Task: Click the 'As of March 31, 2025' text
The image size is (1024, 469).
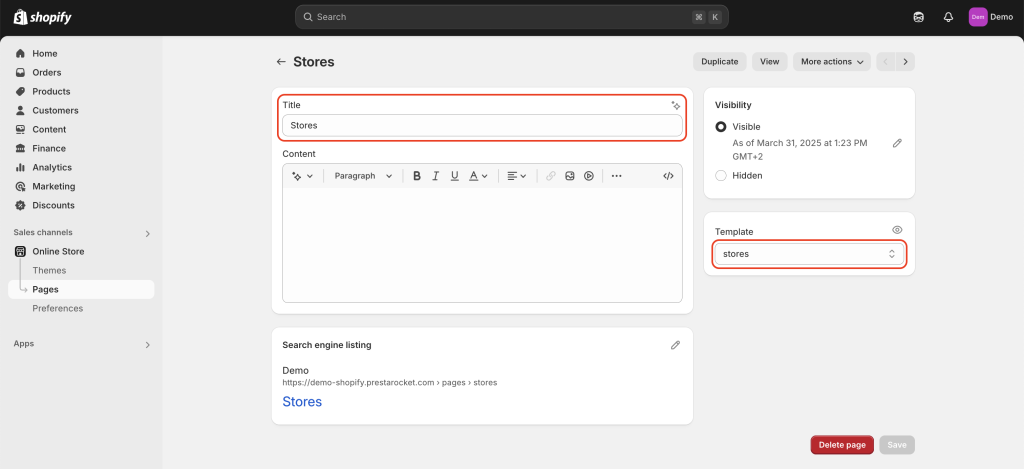Action: (x=800, y=150)
